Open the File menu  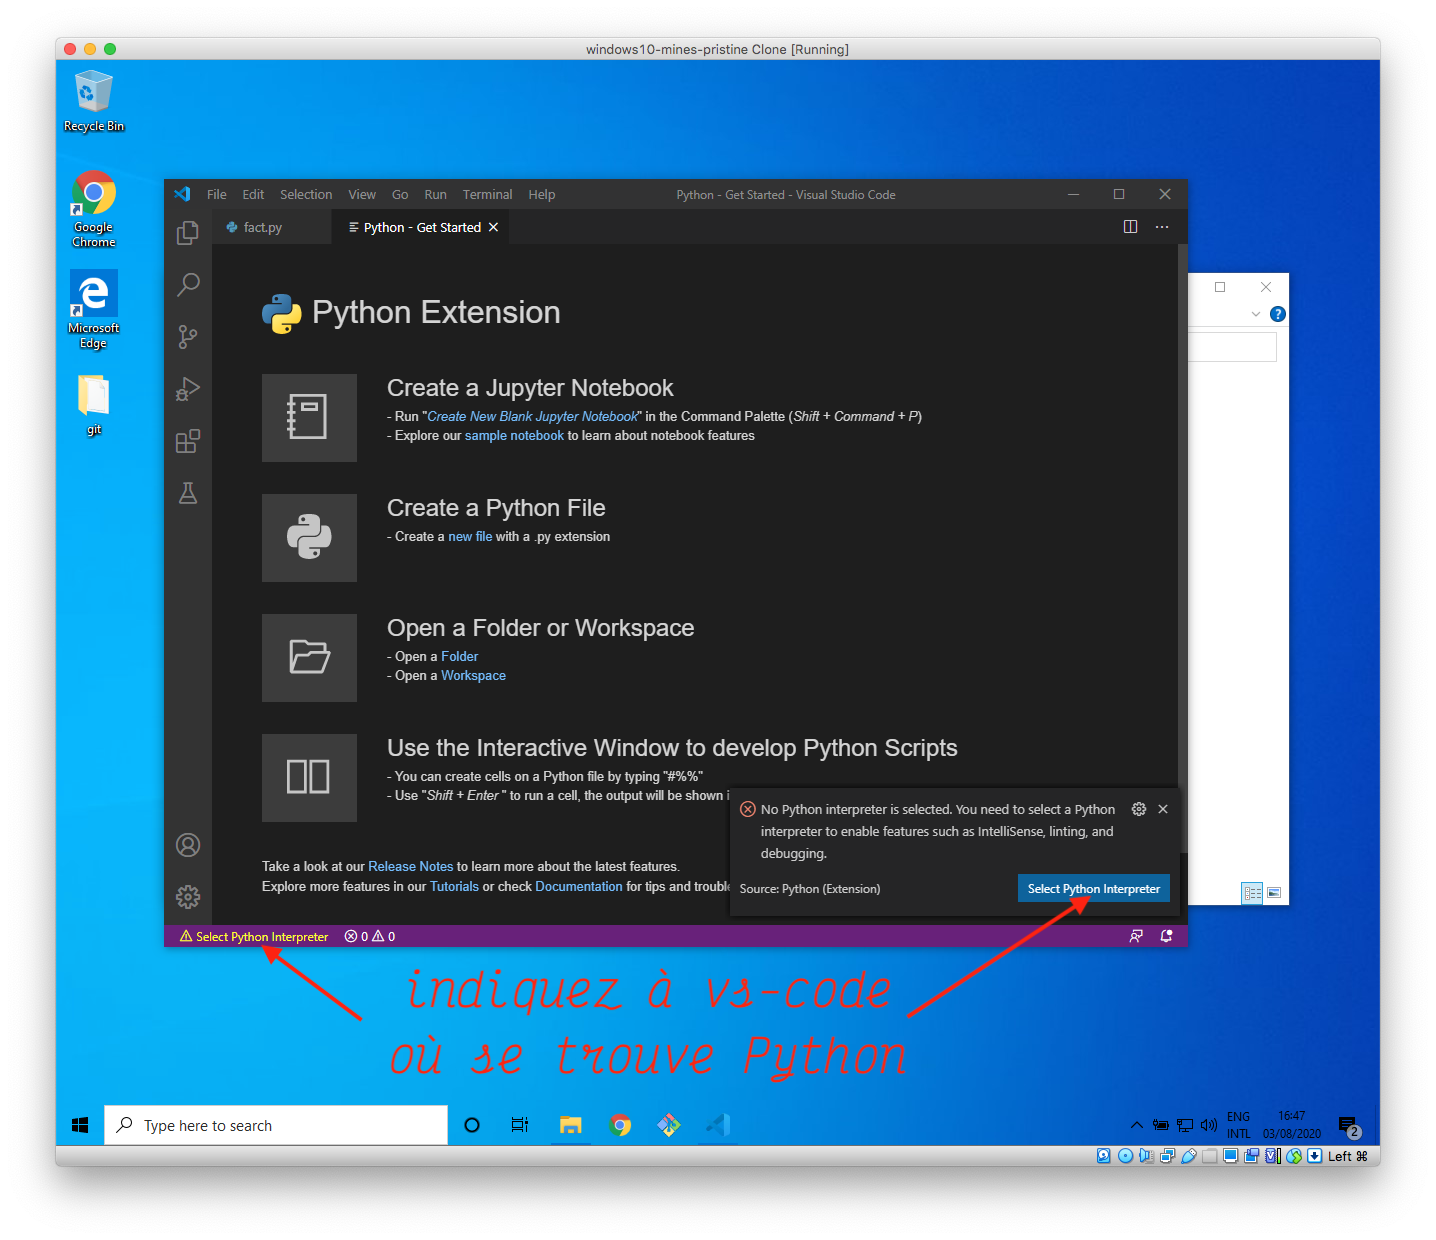pyautogui.click(x=217, y=195)
